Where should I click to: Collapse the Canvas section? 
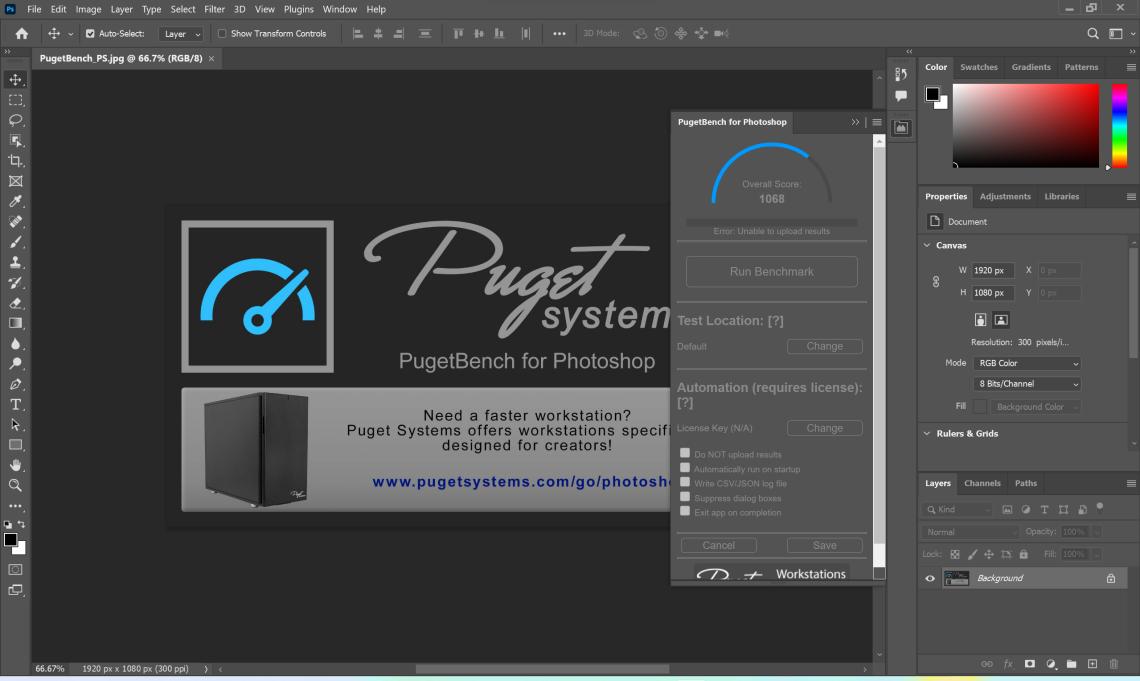coord(927,245)
